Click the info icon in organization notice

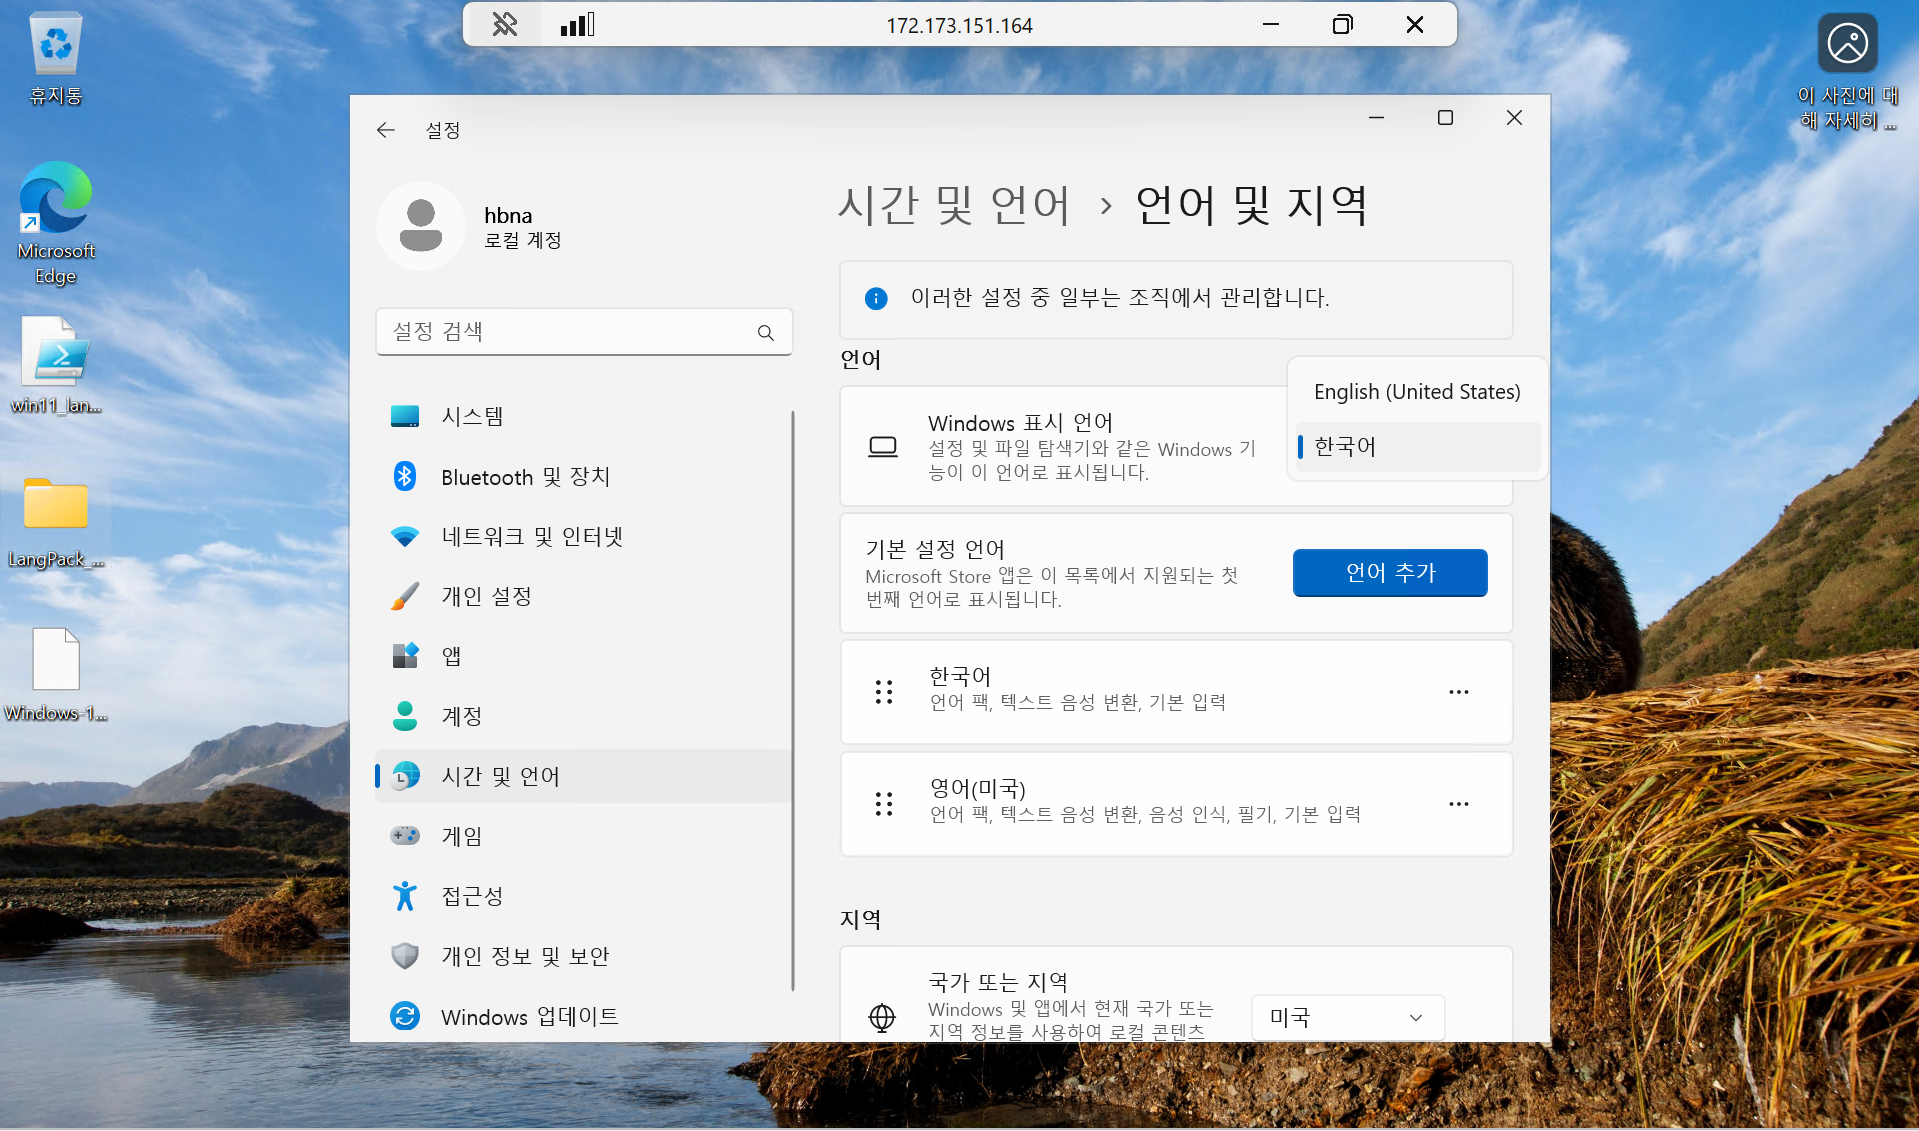click(x=876, y=298)
